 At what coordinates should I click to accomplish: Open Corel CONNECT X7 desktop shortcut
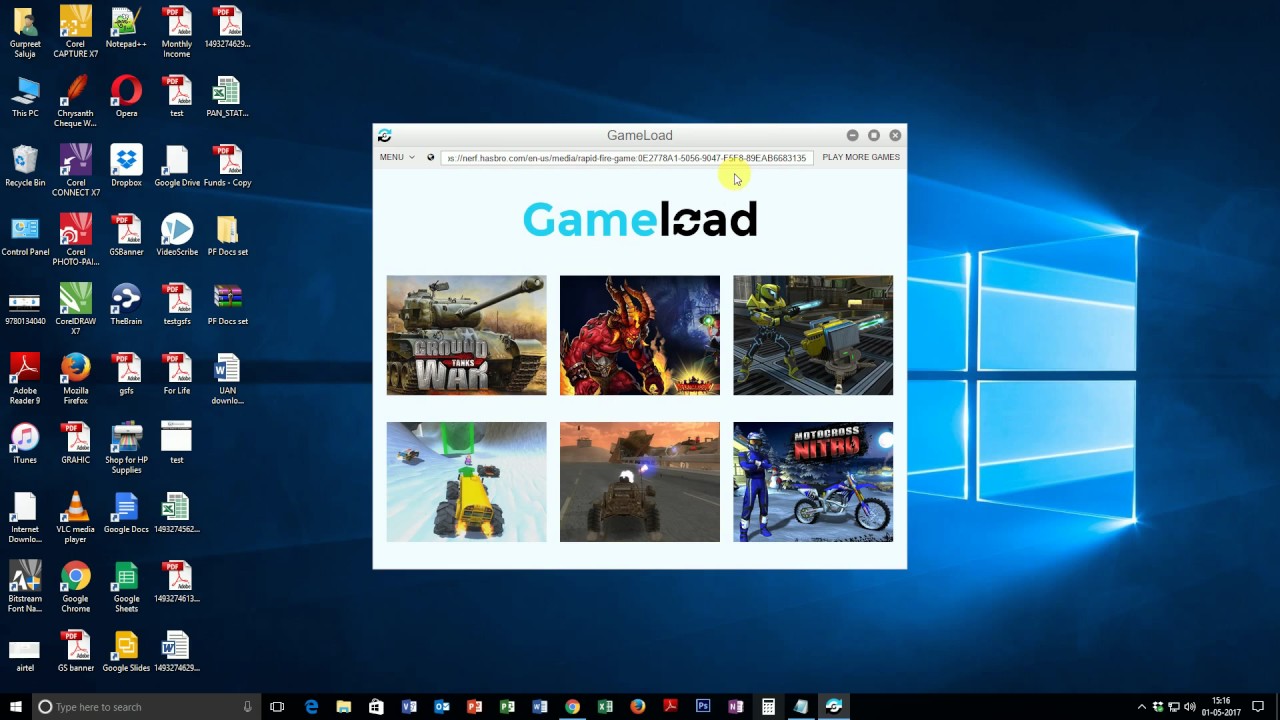click(x=76, y=170)
